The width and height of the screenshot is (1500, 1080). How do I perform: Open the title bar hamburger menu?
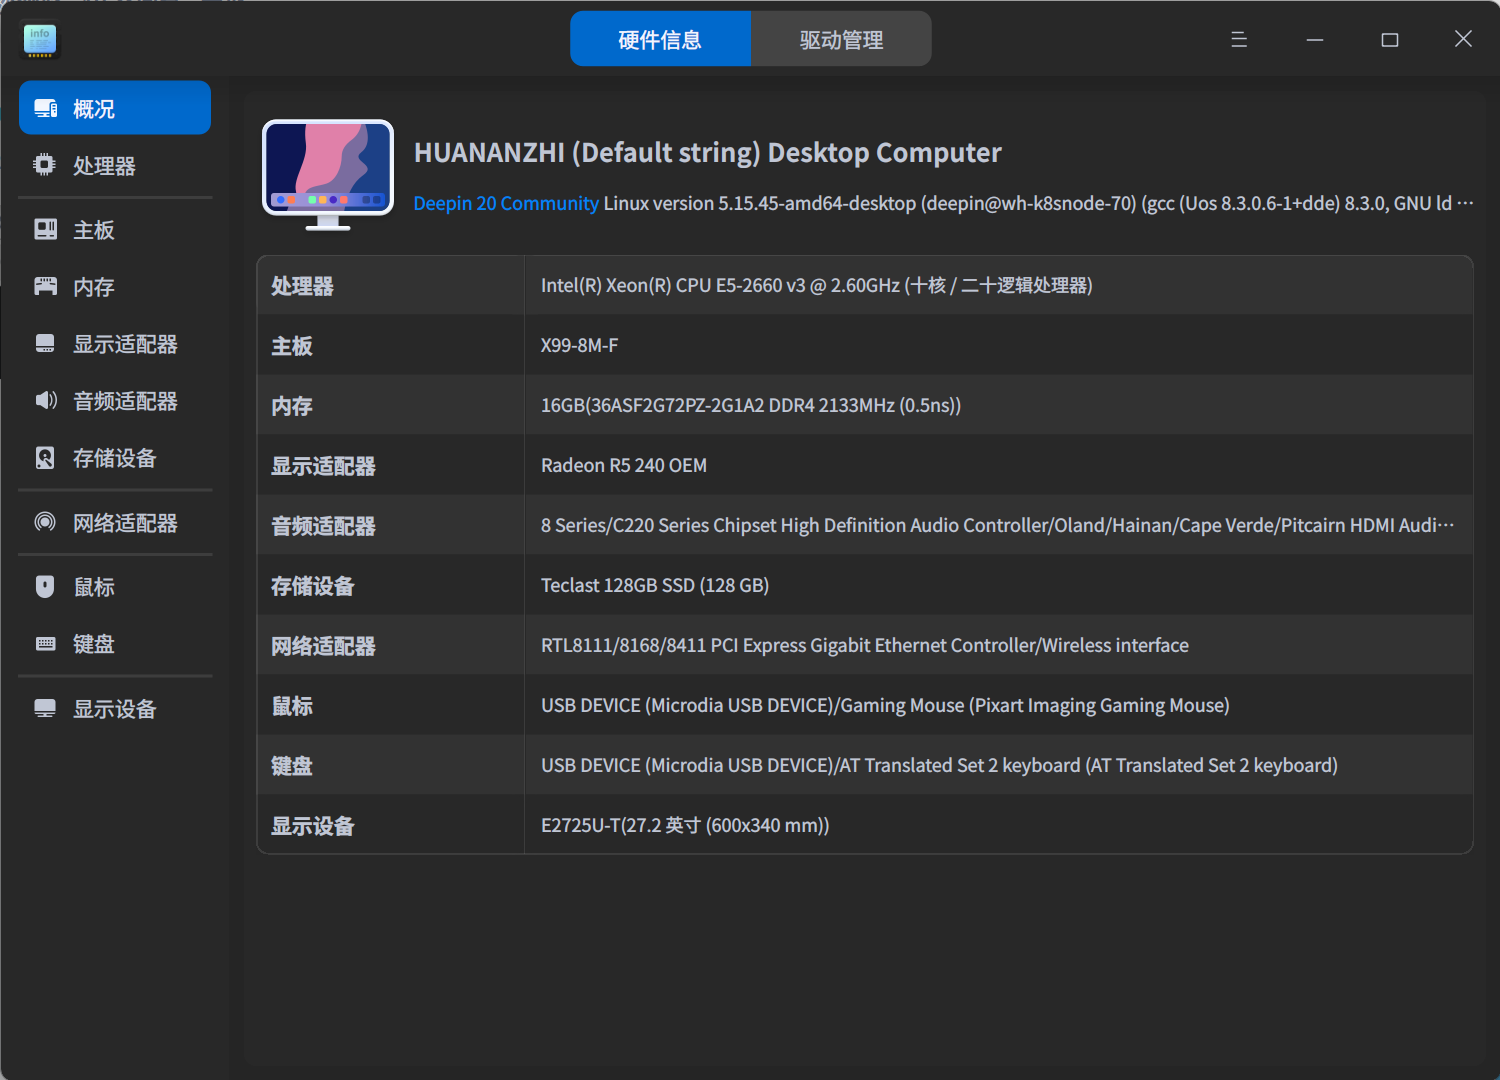1239,39
